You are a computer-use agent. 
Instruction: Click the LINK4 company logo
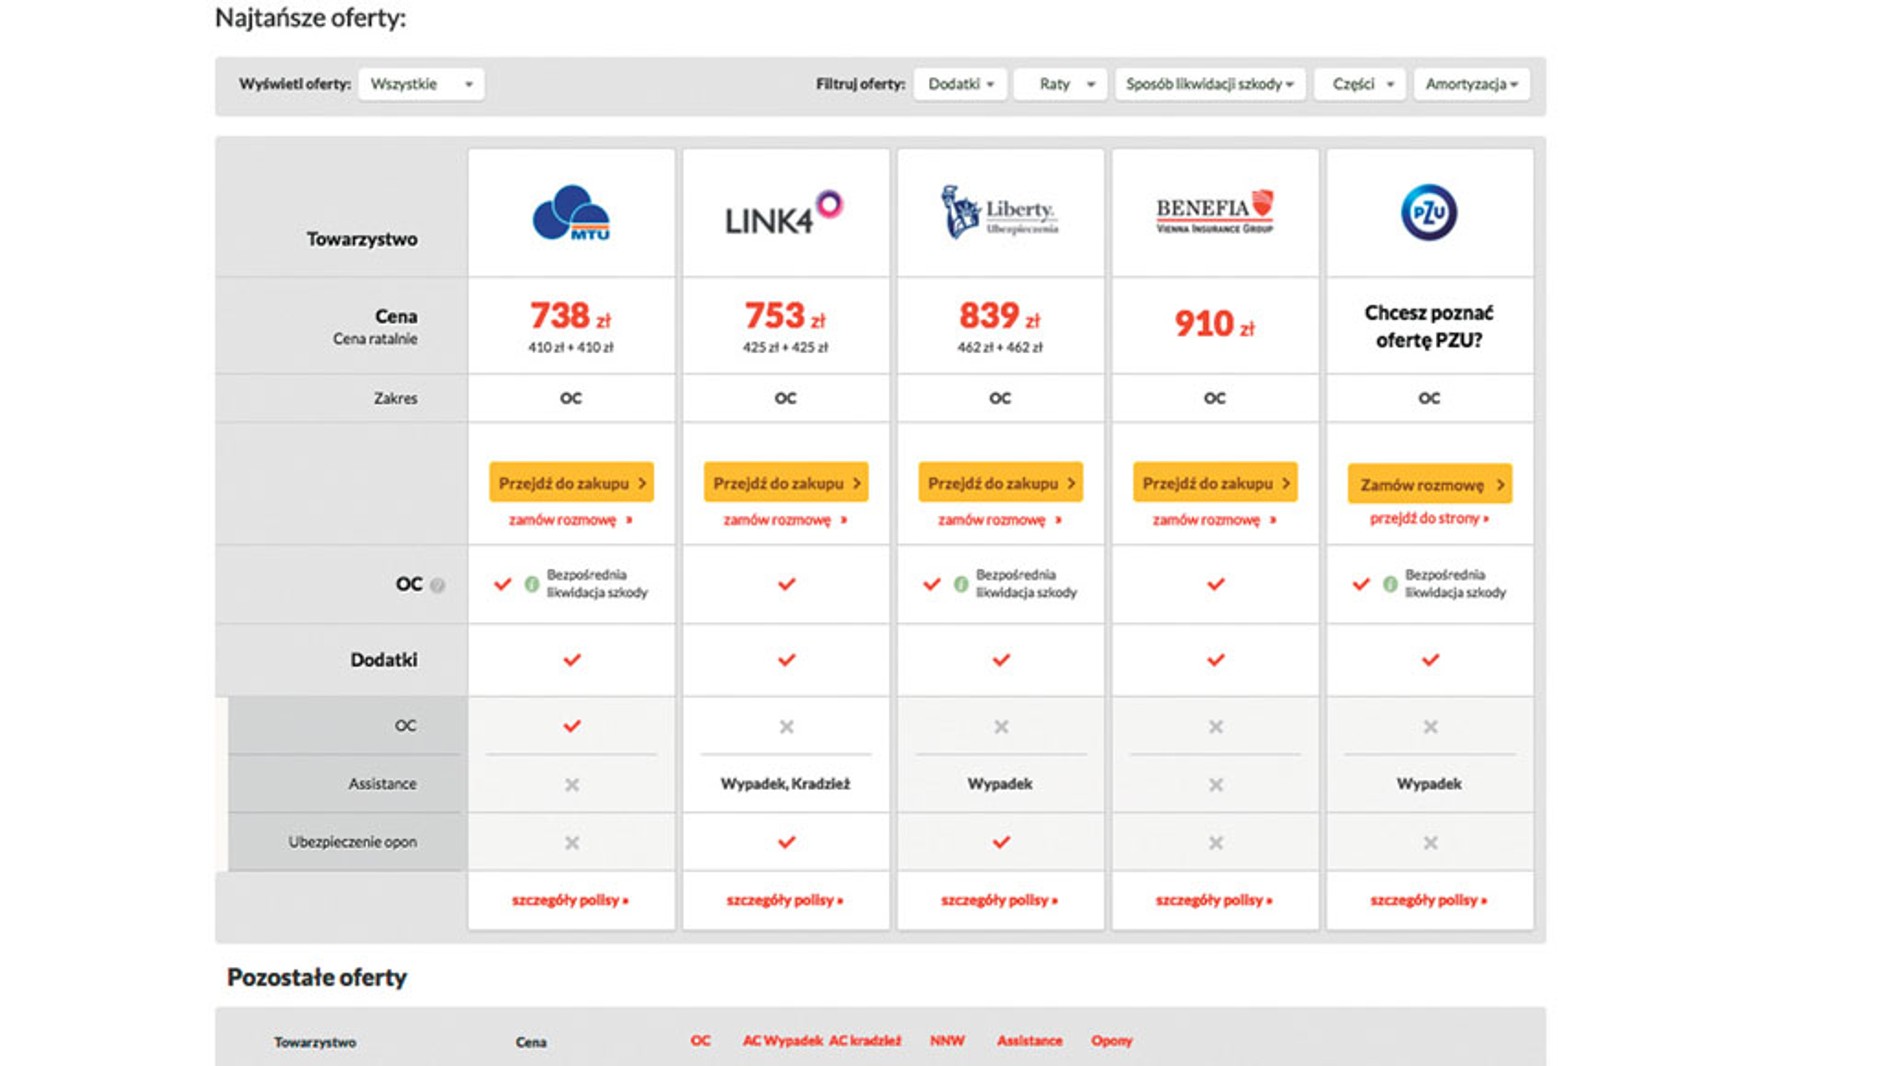click(x=784, y=214)
